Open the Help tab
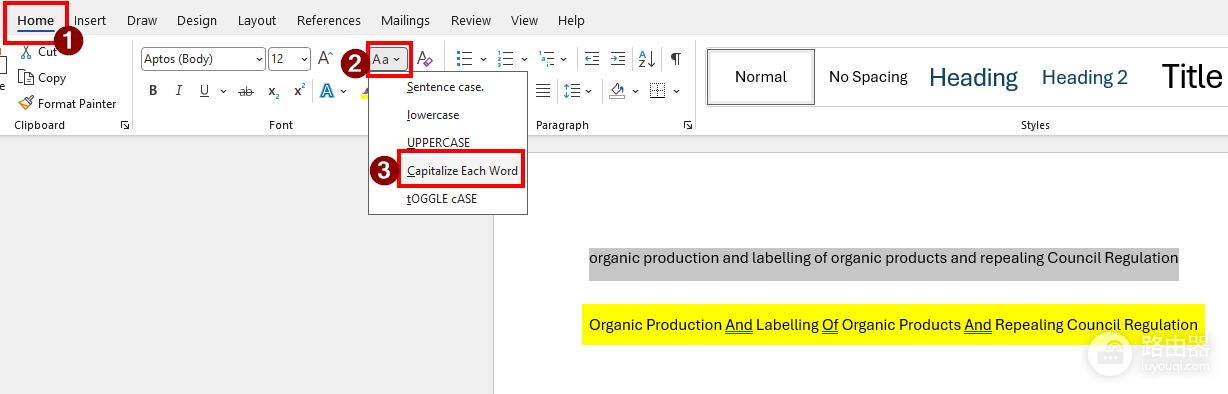Viewport: 1228px width, 394px height. coord(571,20)
